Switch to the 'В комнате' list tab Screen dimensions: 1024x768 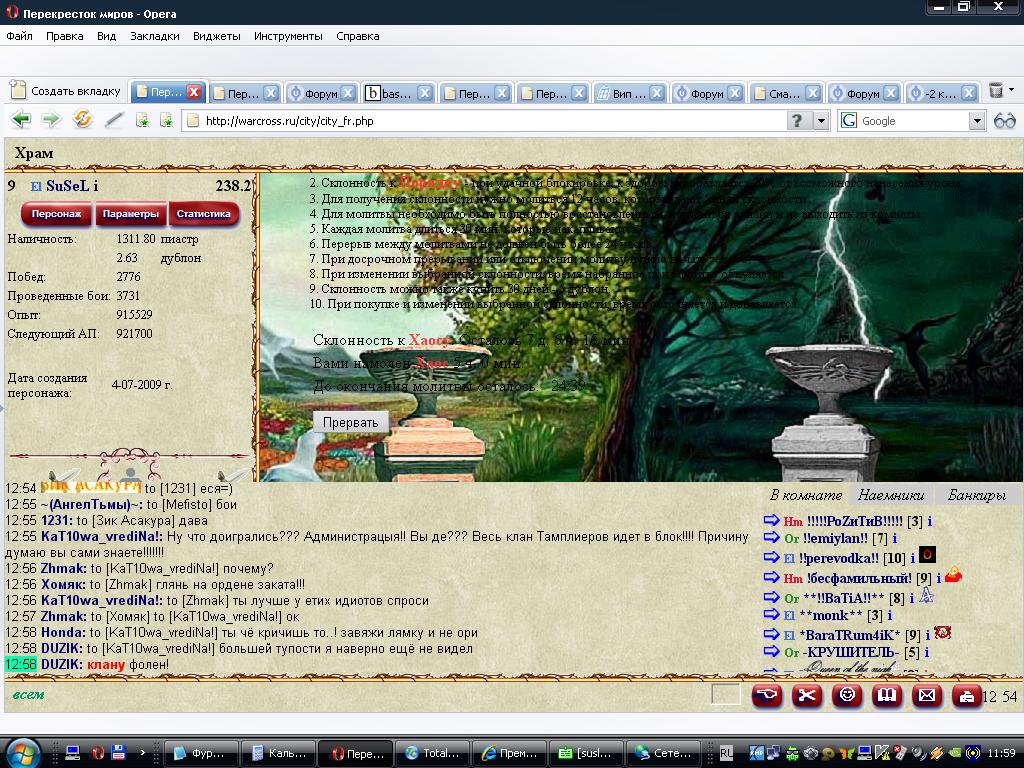(806, 495)
